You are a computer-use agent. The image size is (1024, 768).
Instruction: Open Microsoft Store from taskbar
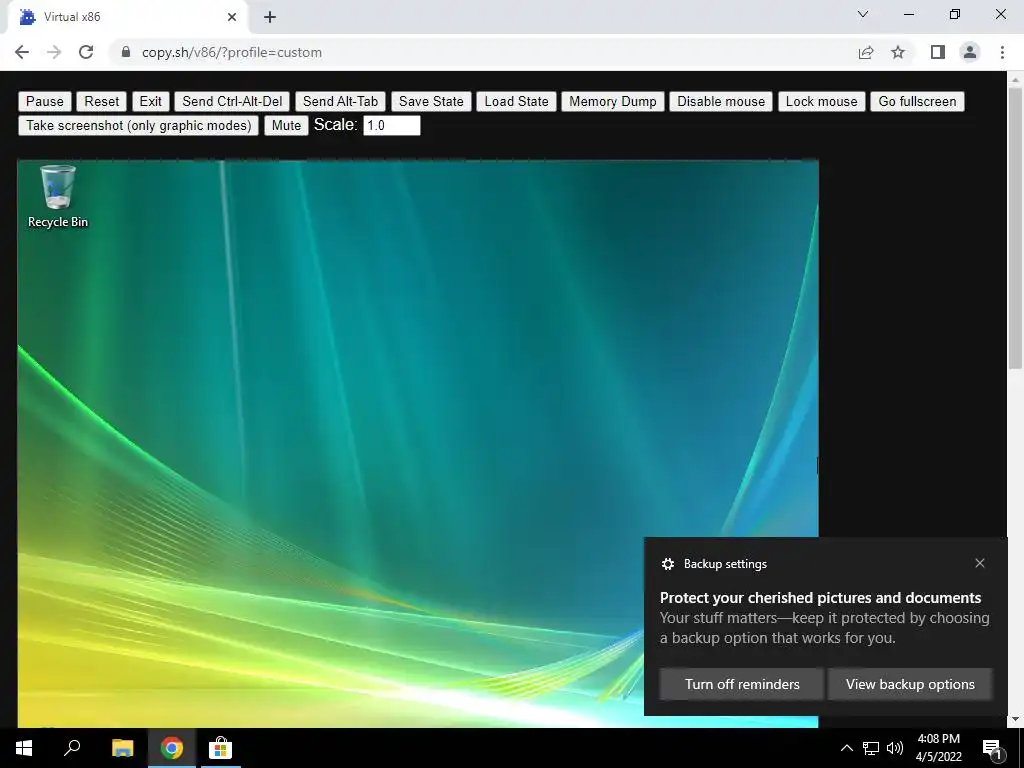[220, 748]
